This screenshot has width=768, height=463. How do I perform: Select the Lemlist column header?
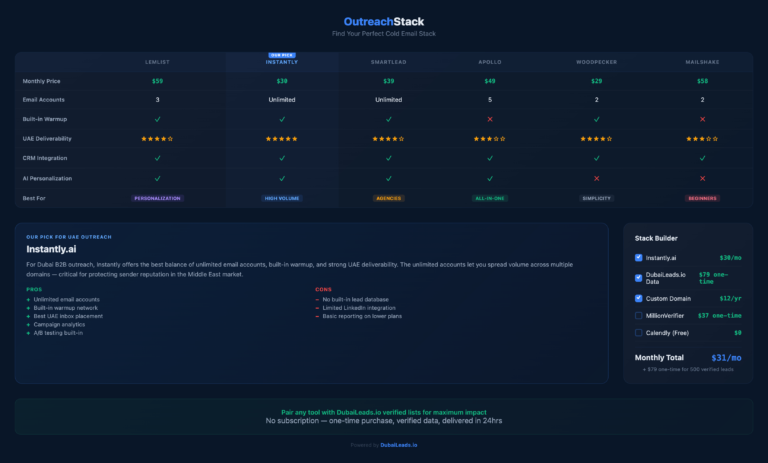(157, 62)
